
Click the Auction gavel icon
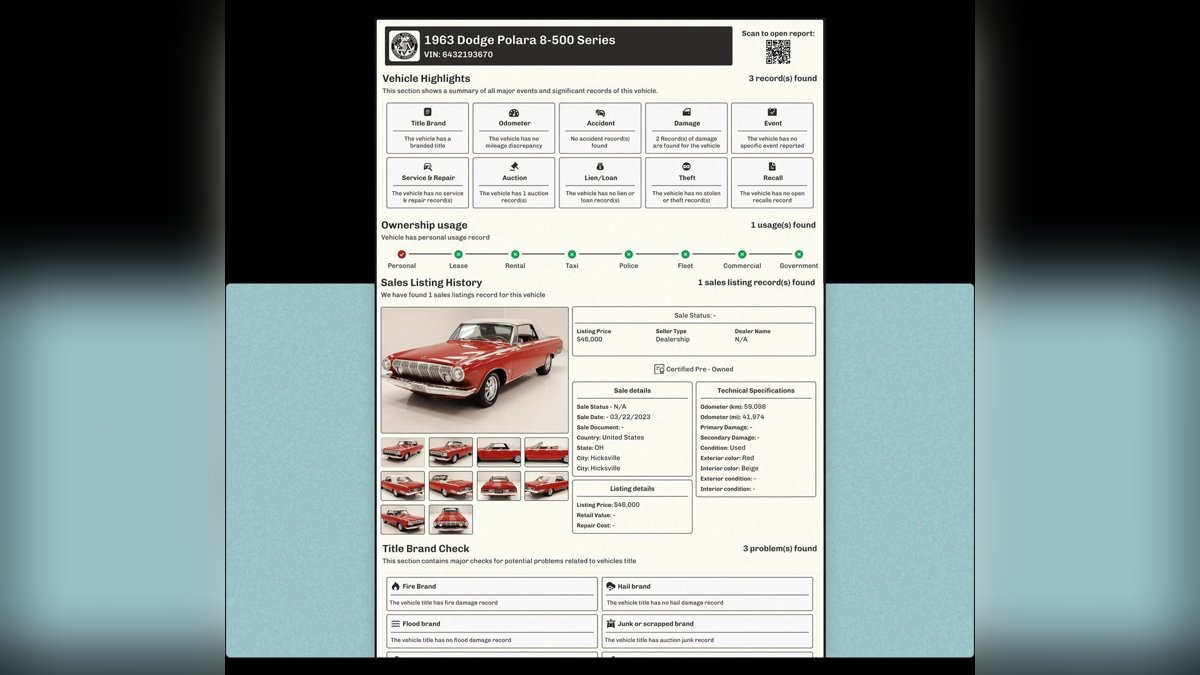[514, 166]
